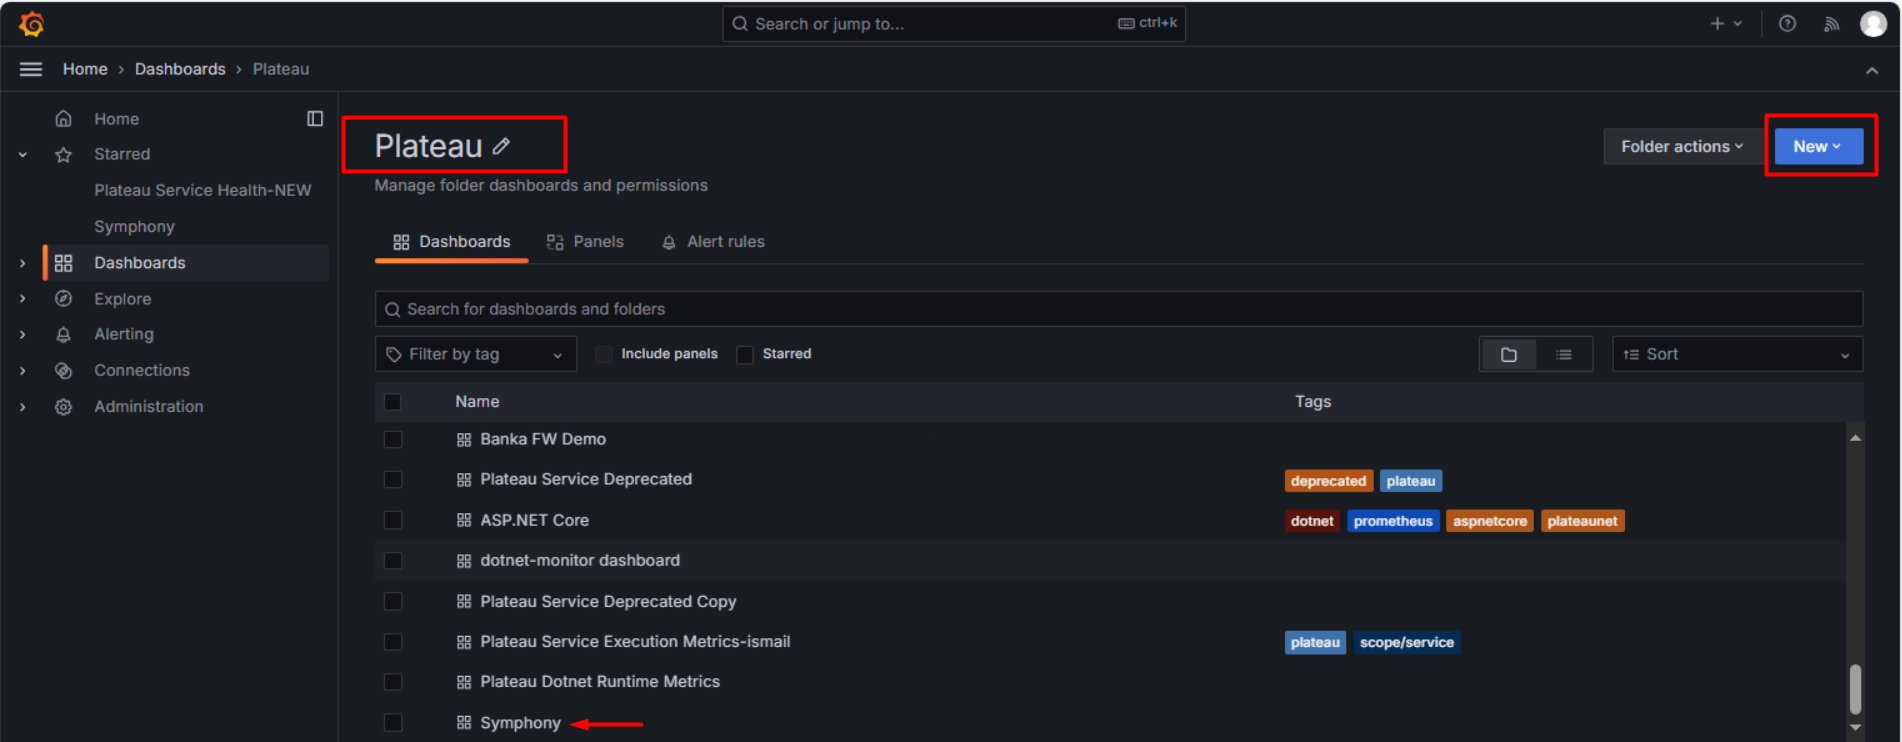Image resolution: width=1902 pixels, height=742 pixels.
Task: Expand the Administration sidebar chevron
Action: [23, 407]
